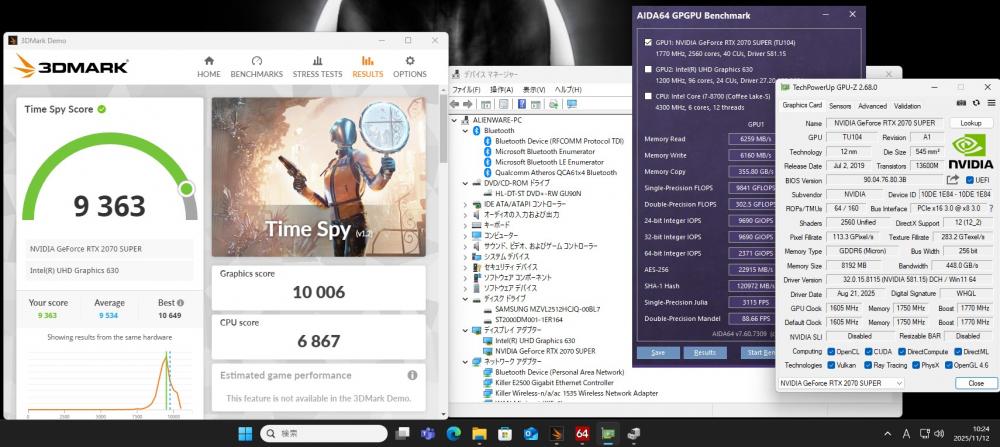Expand the システム デバイス category
This screenshot has height=447, width=1000.
(x=466, y=256)
